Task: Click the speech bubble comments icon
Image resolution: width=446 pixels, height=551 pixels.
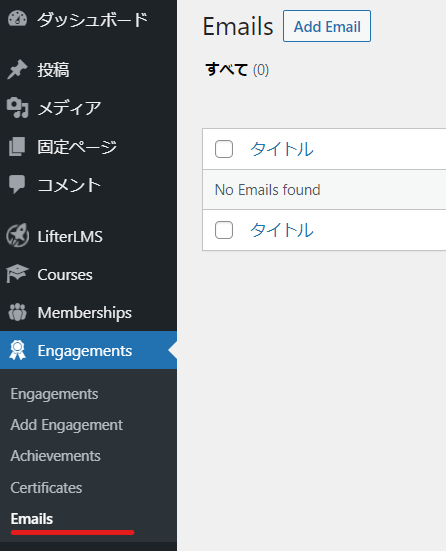Action: point(17,184)
